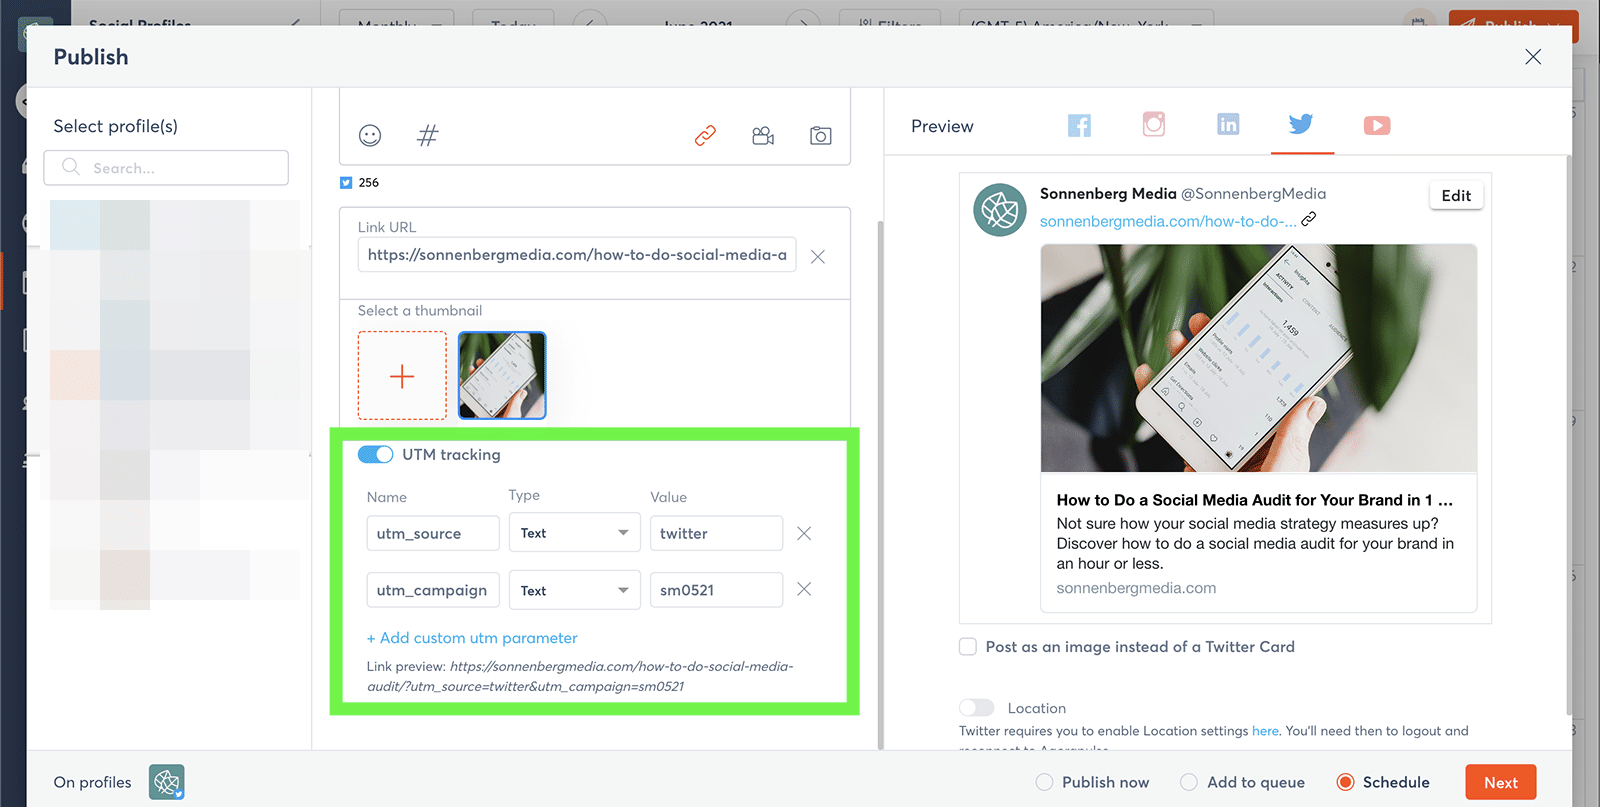Add a photo with the camera icon
The image size is (1600, 807).
point(821,136)
